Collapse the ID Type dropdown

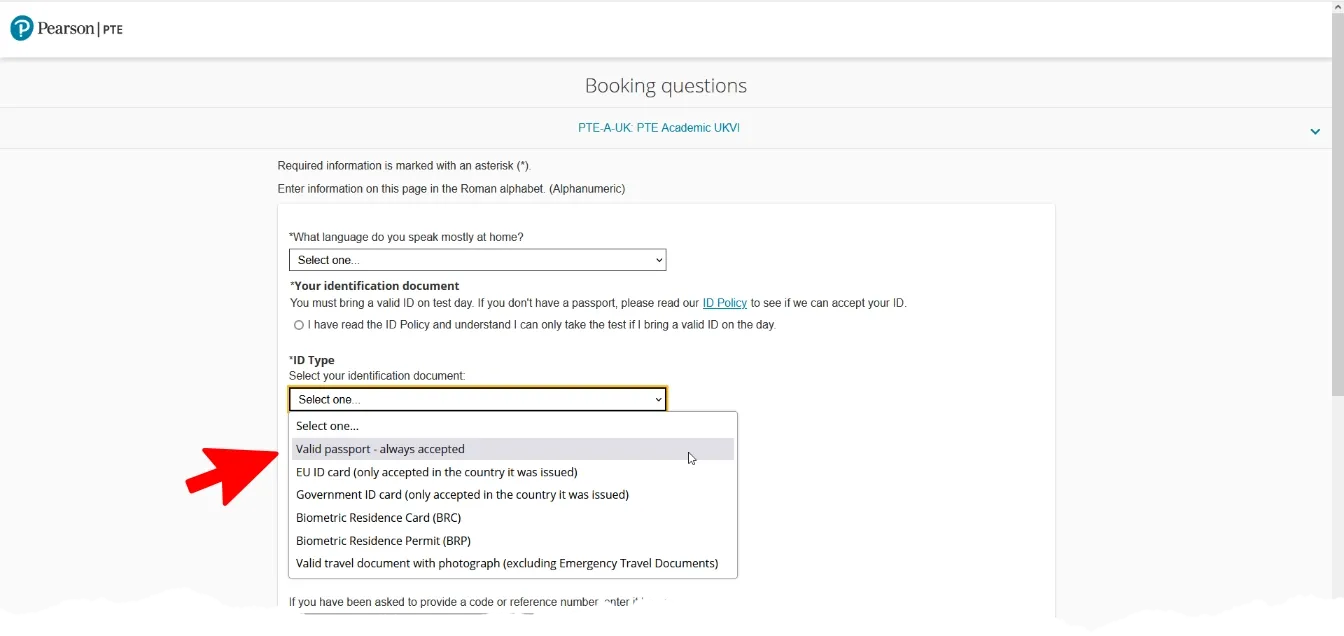477,399
